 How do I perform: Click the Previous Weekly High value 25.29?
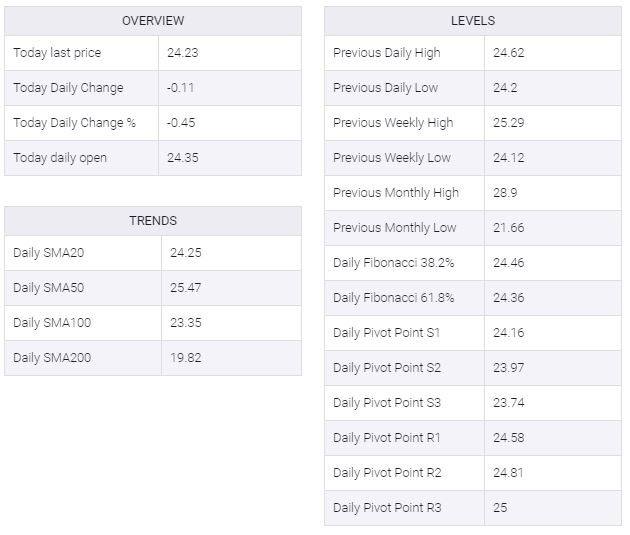pos(509,123)
